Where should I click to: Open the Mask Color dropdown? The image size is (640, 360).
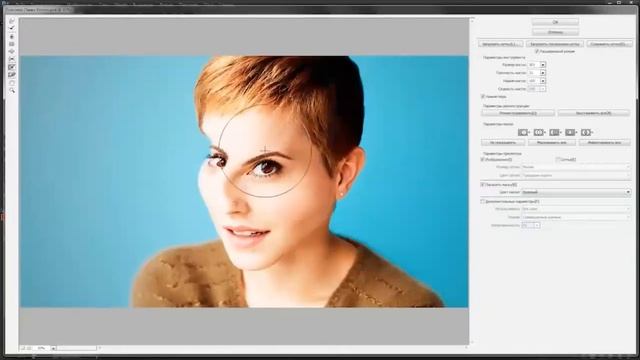(x=576, y=192)
